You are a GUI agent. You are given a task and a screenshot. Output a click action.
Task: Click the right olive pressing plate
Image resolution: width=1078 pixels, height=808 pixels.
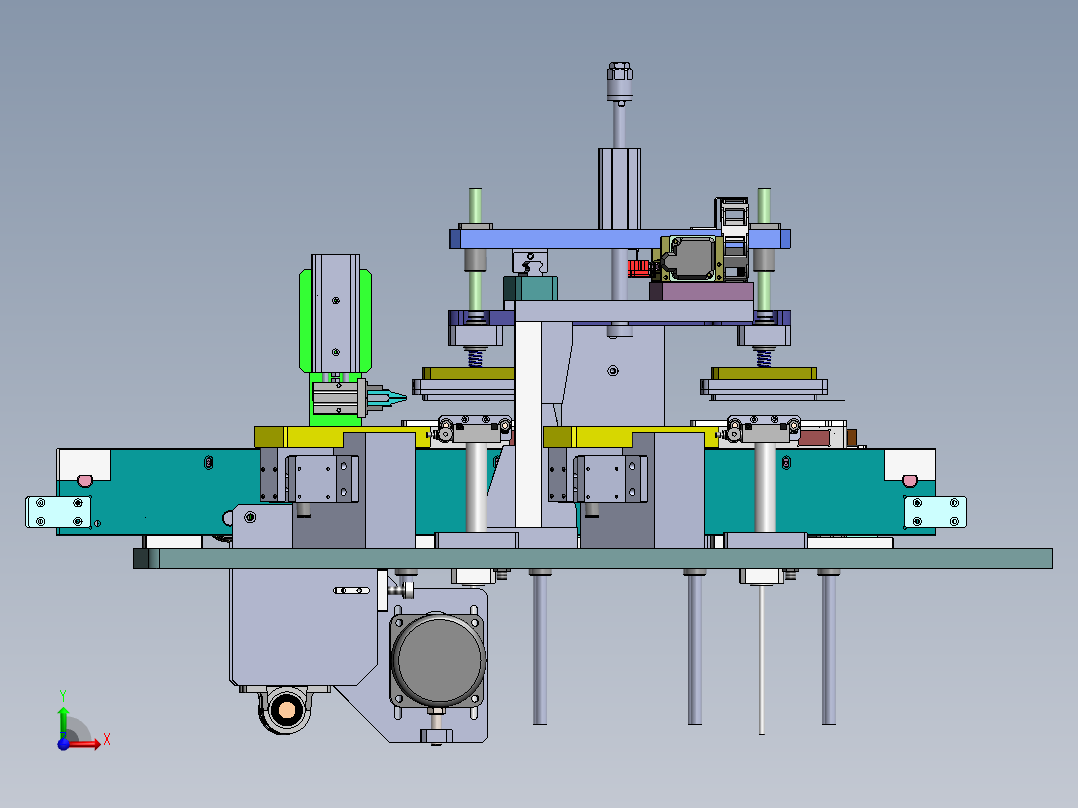coord(764,373)
